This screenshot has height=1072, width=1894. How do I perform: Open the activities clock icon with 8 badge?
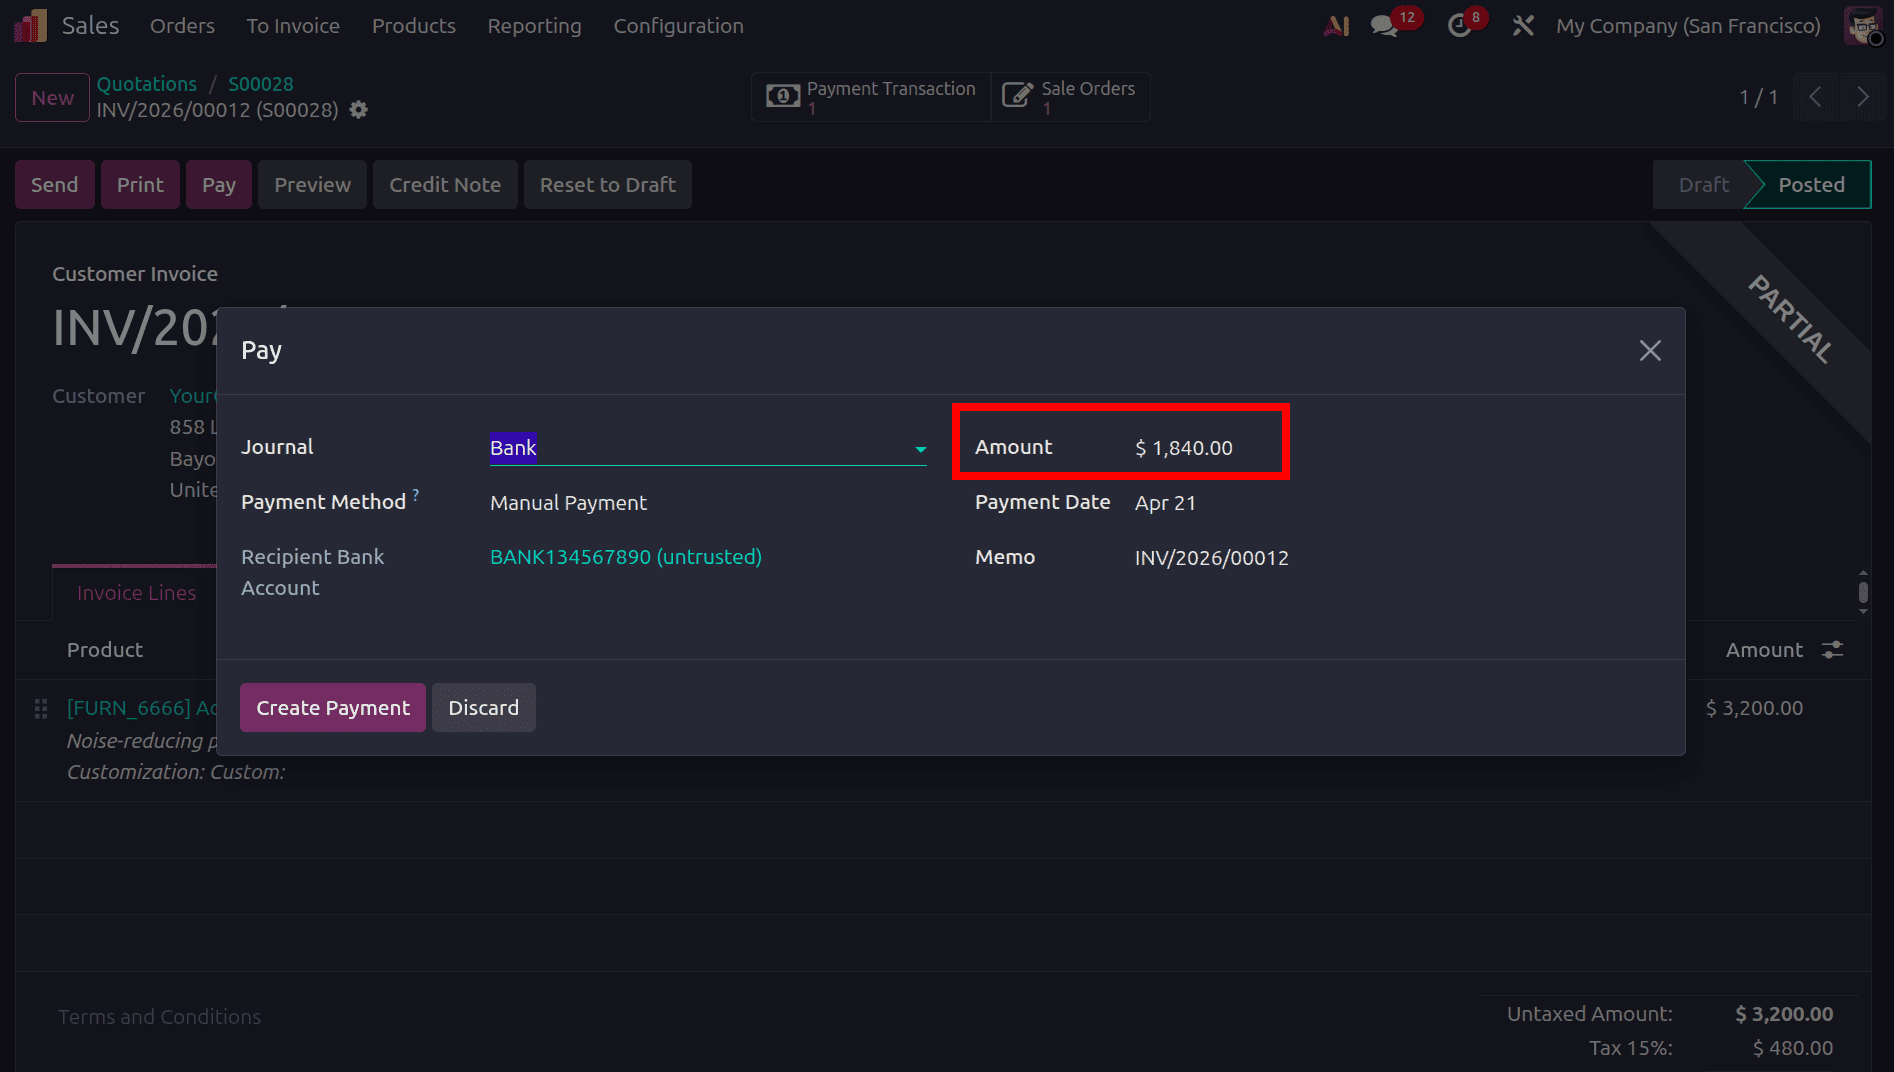[x=1458, y=26]
